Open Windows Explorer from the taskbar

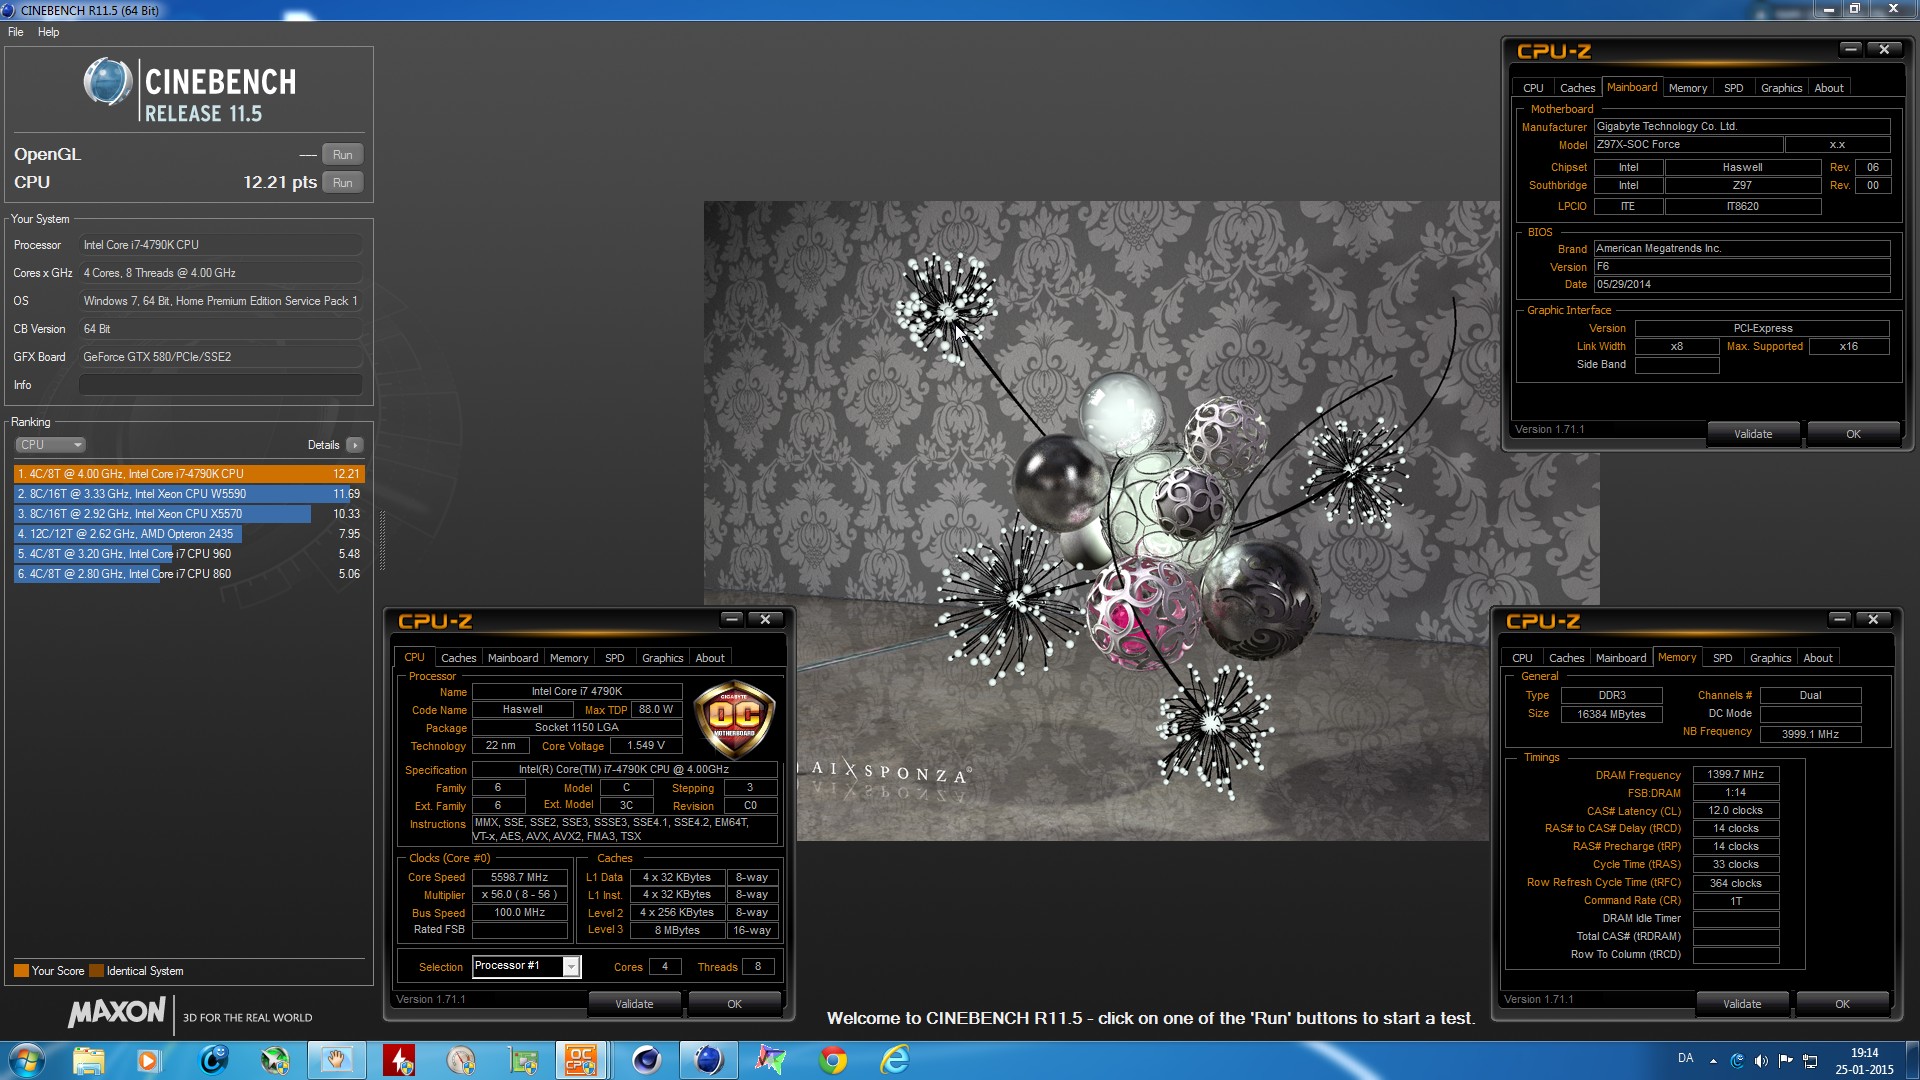(x=88, y=1060)
